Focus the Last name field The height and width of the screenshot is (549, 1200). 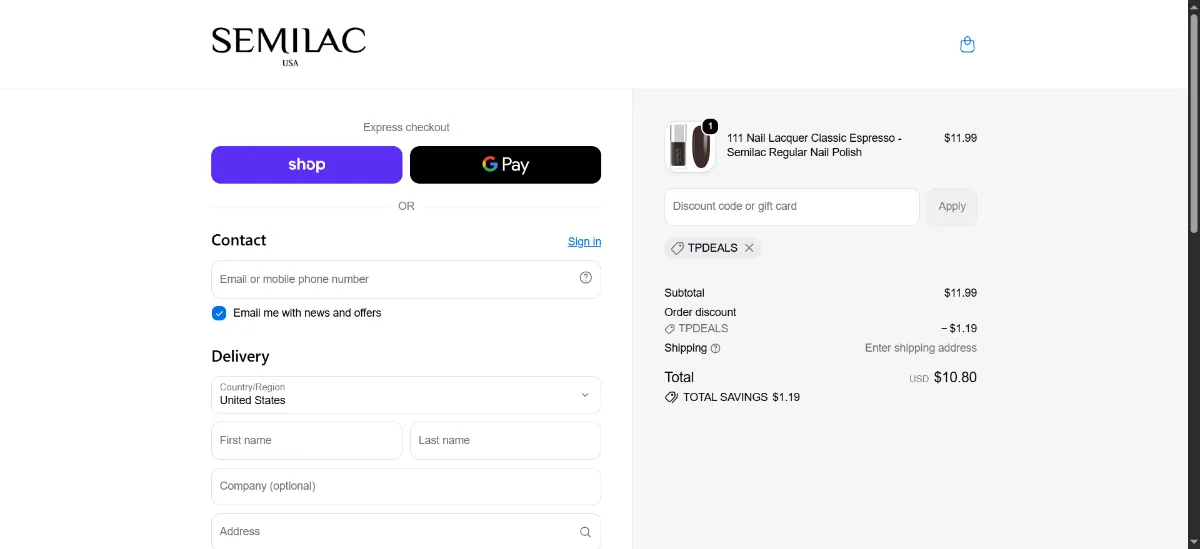click(505, 440)
